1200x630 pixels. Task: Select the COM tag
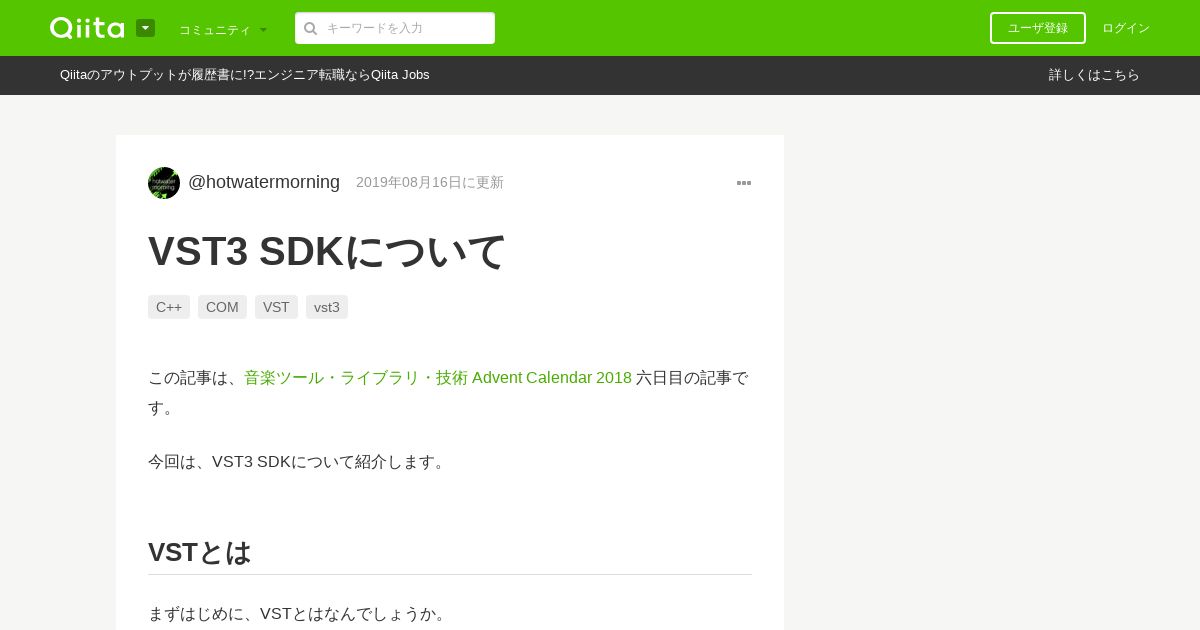[222, 307]
